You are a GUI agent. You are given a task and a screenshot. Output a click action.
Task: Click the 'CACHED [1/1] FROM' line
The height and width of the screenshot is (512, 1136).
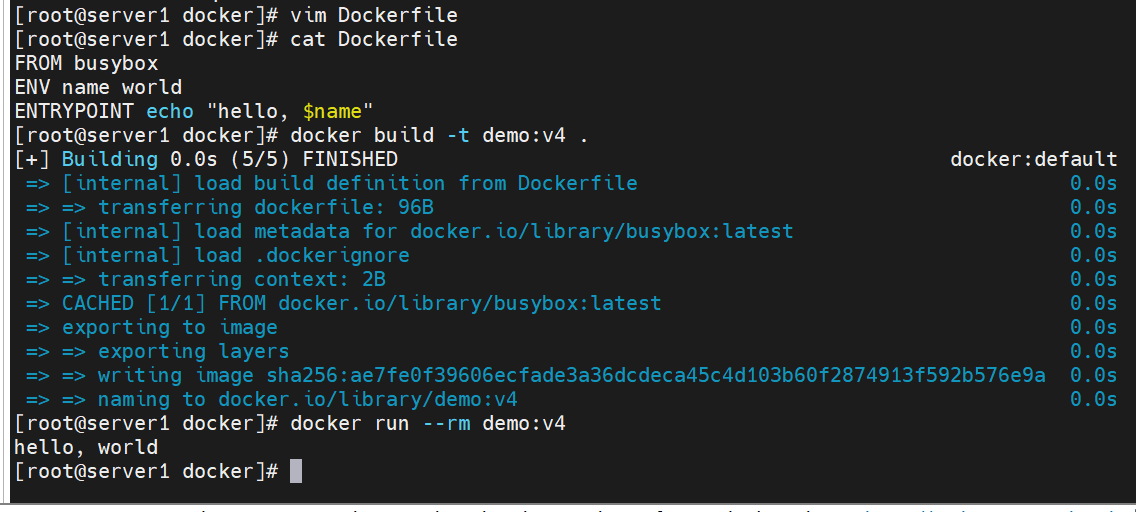point(362,303)
